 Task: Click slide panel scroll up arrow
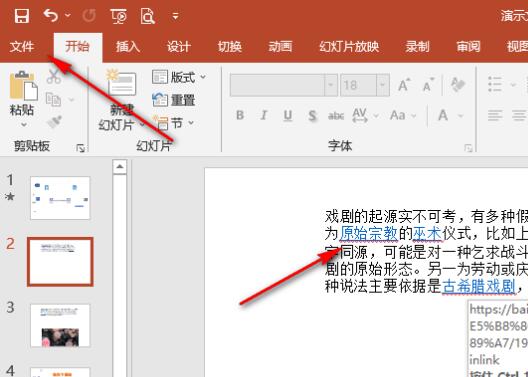pyautogui.click(x=120, y=167)
